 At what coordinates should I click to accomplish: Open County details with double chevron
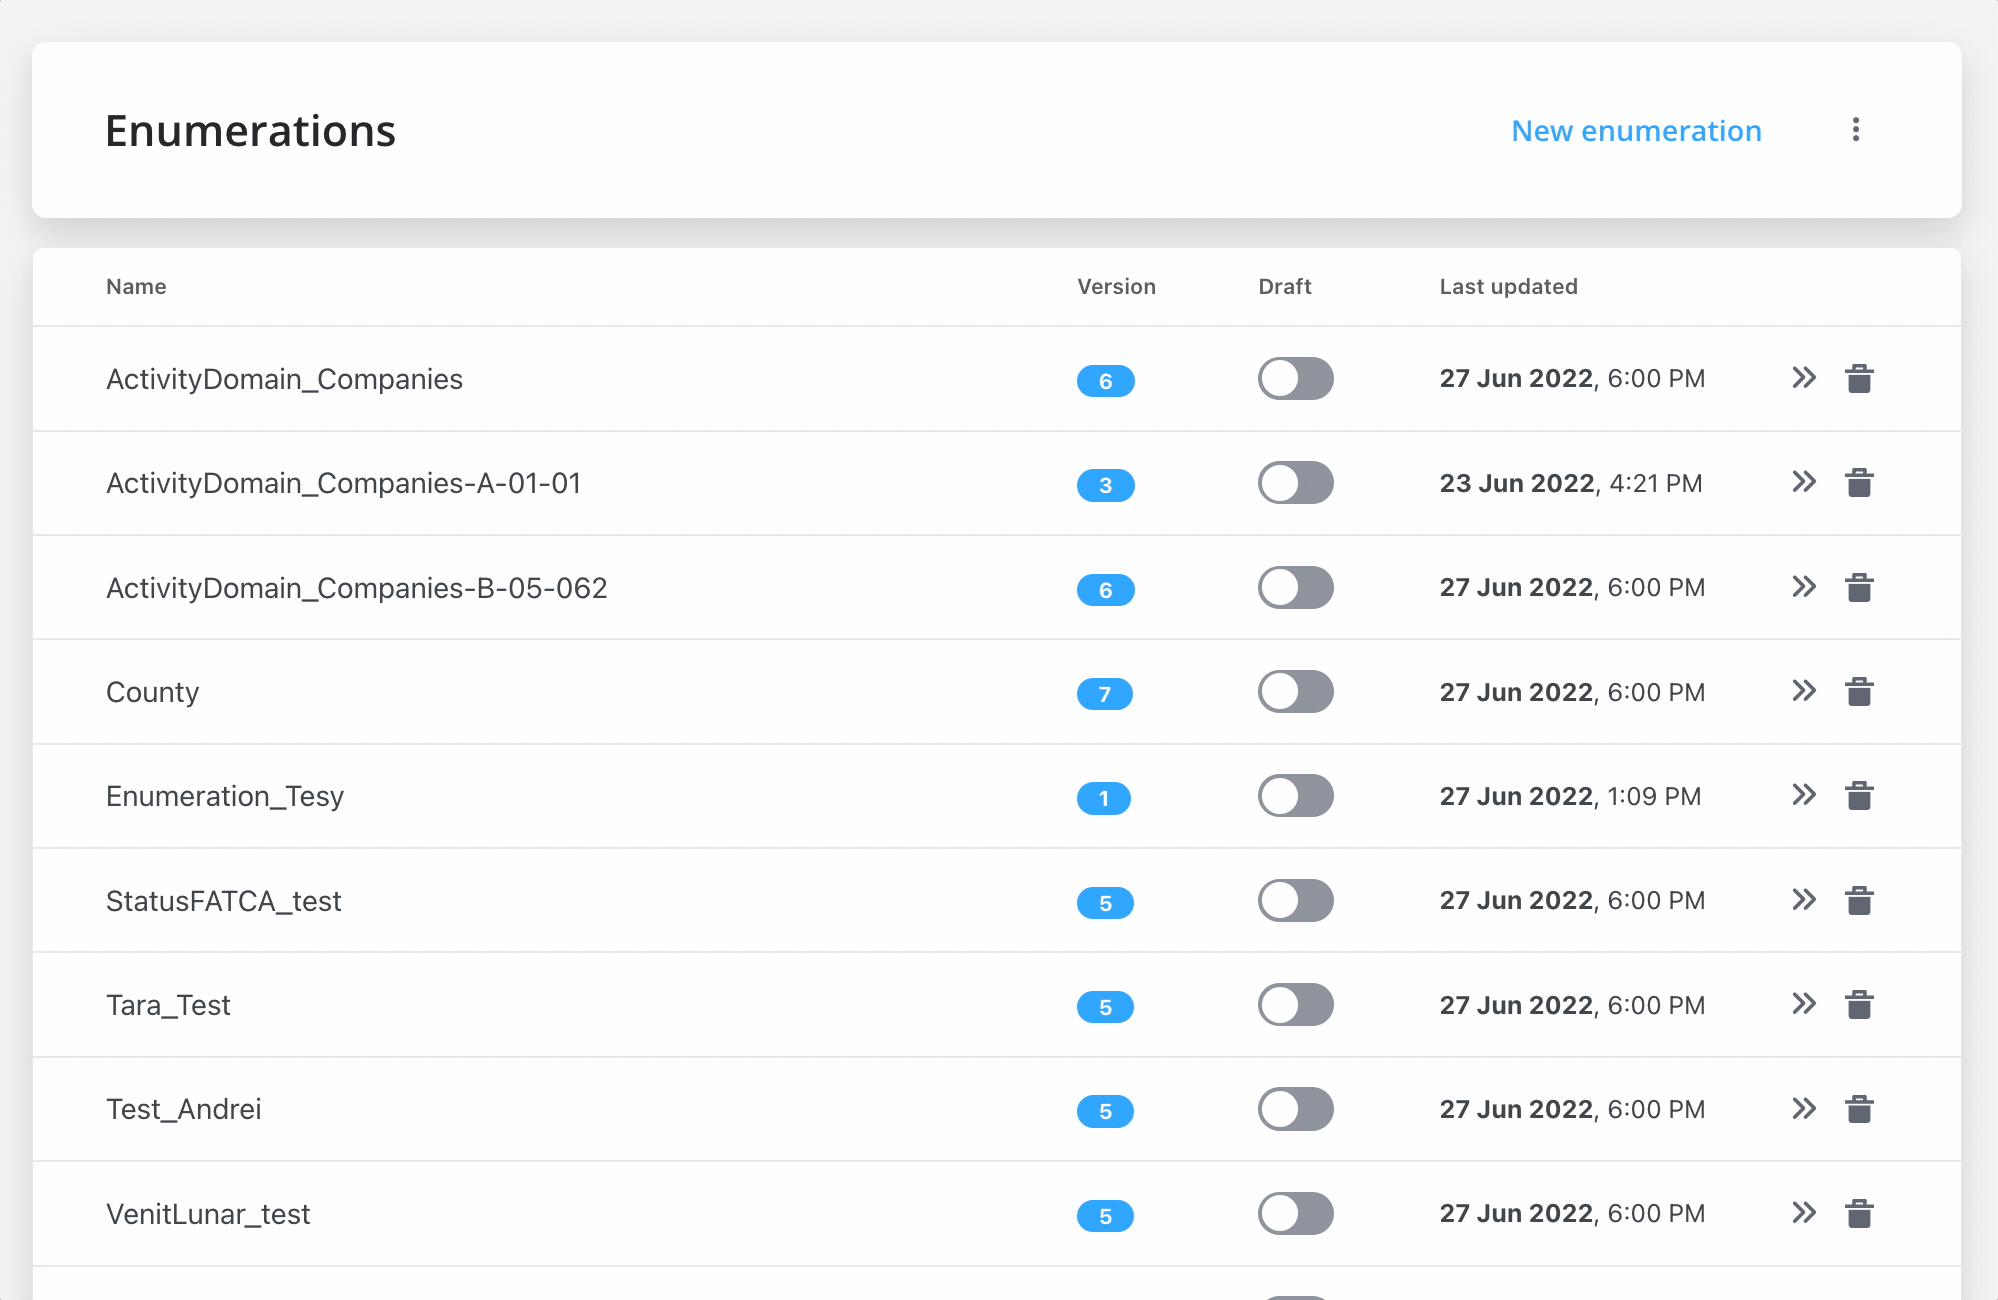(x=1804, y=691)
